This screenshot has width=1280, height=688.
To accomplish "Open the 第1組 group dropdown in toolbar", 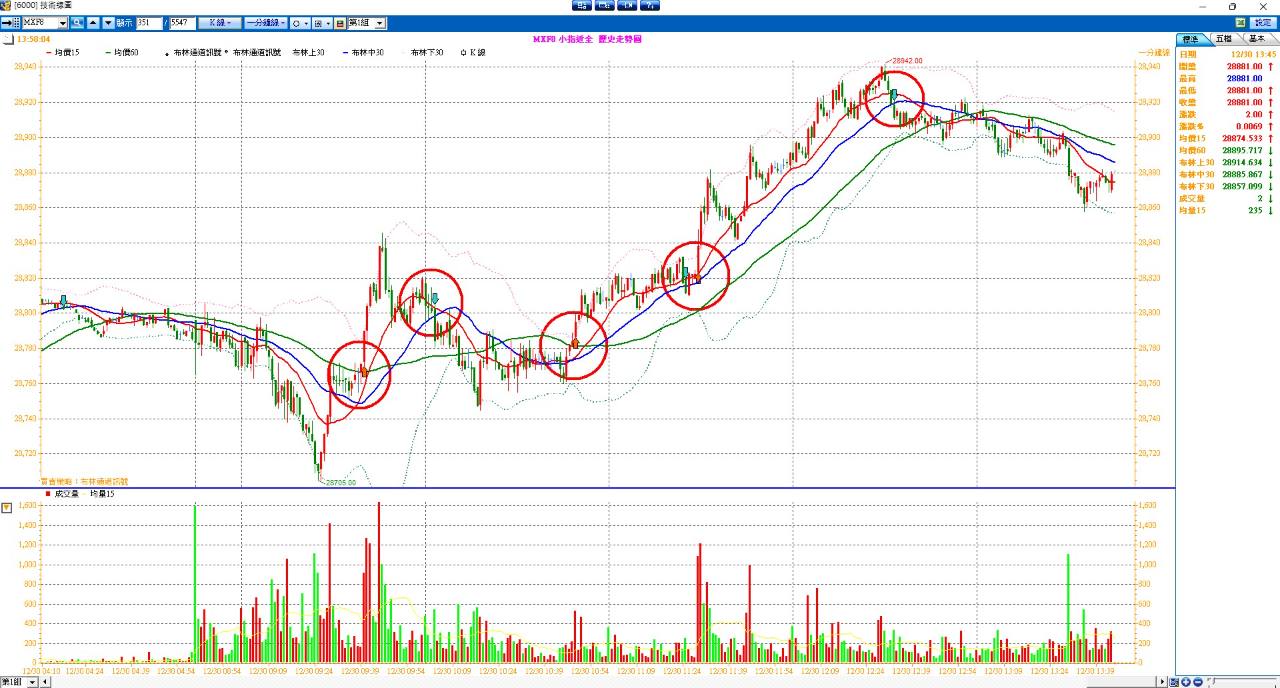I will (x=380, y=22).
